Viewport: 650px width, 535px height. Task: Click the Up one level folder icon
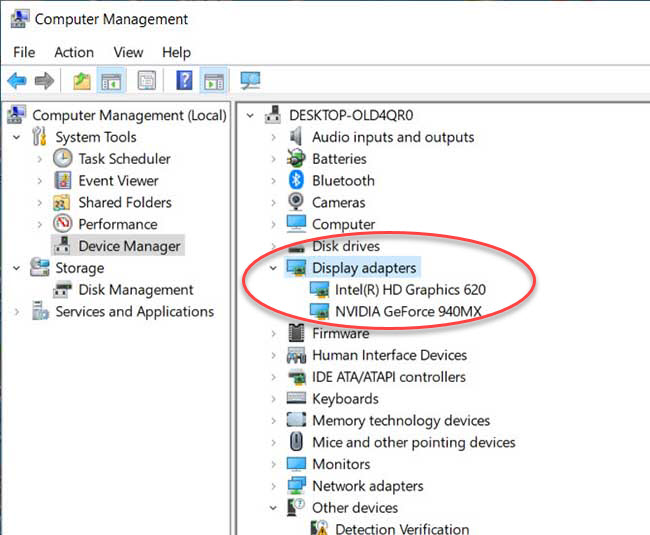pos(82,80)
